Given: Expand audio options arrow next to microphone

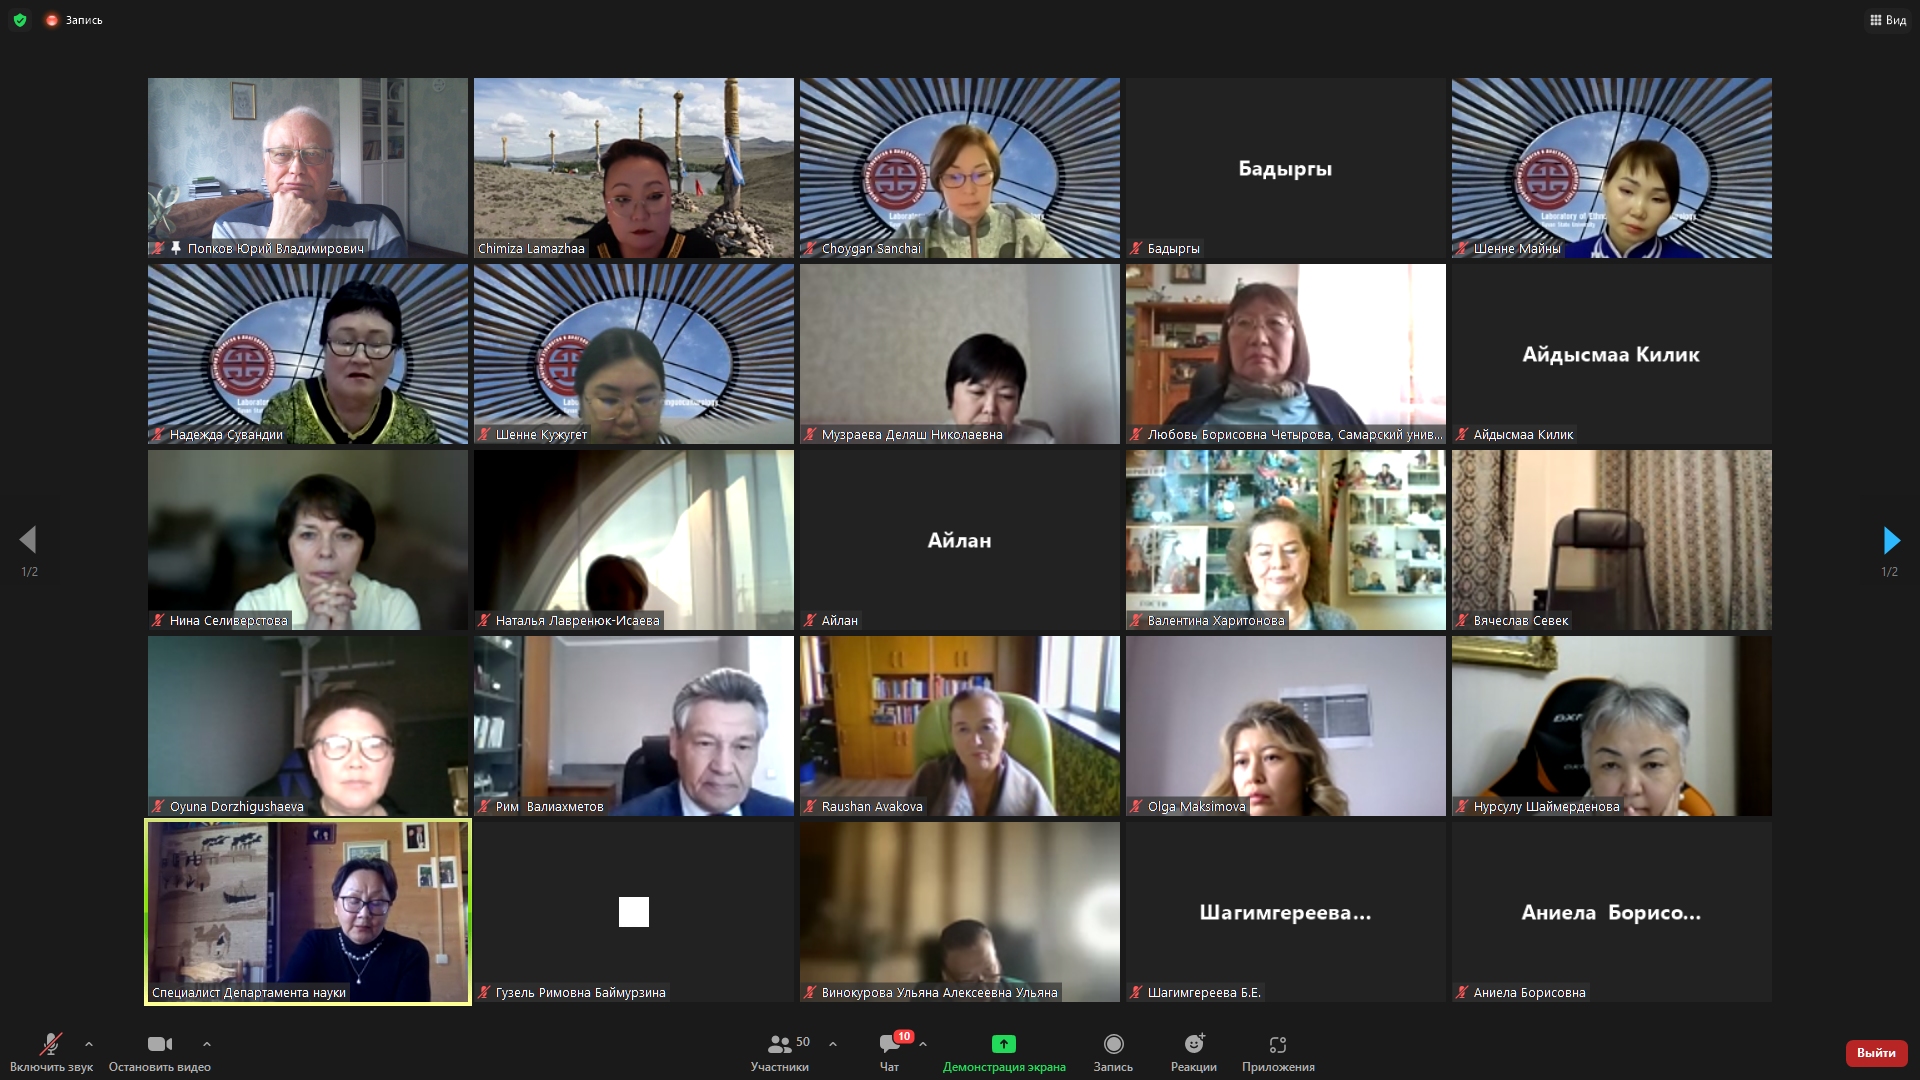Looking at the screenshot, I should coord(89,1044).
